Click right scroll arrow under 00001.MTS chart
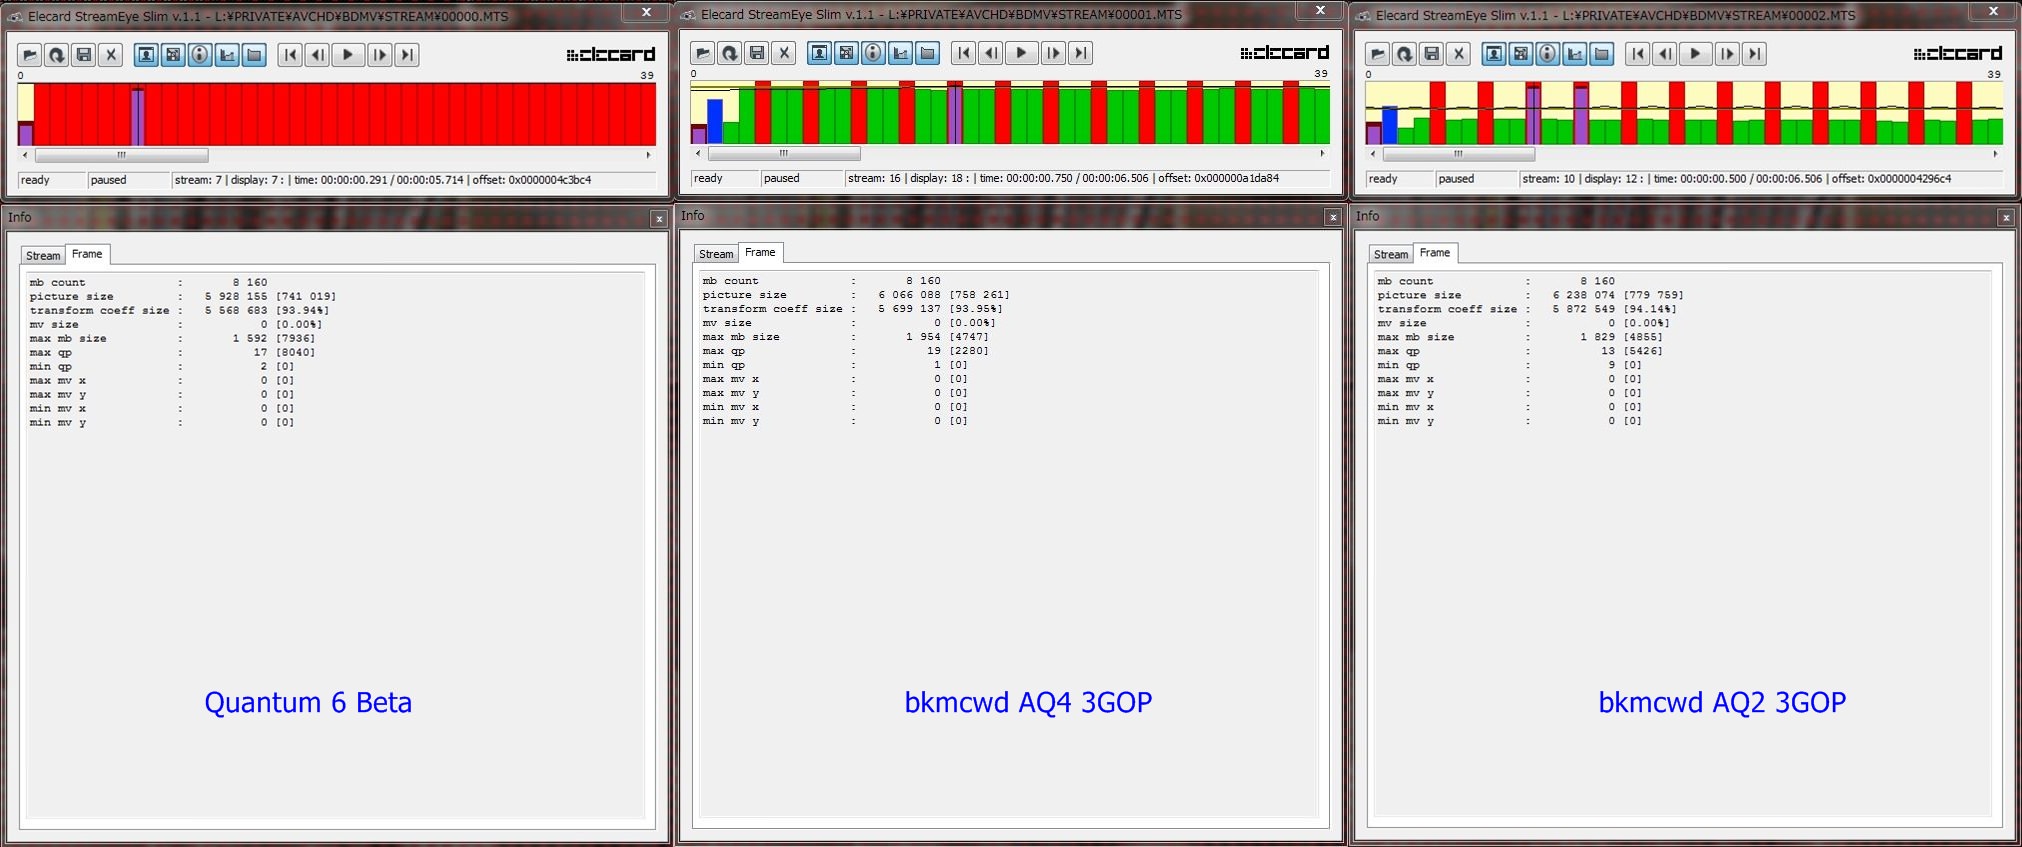The width and height of the screenshot is (2022, 847). [1322, 153]
